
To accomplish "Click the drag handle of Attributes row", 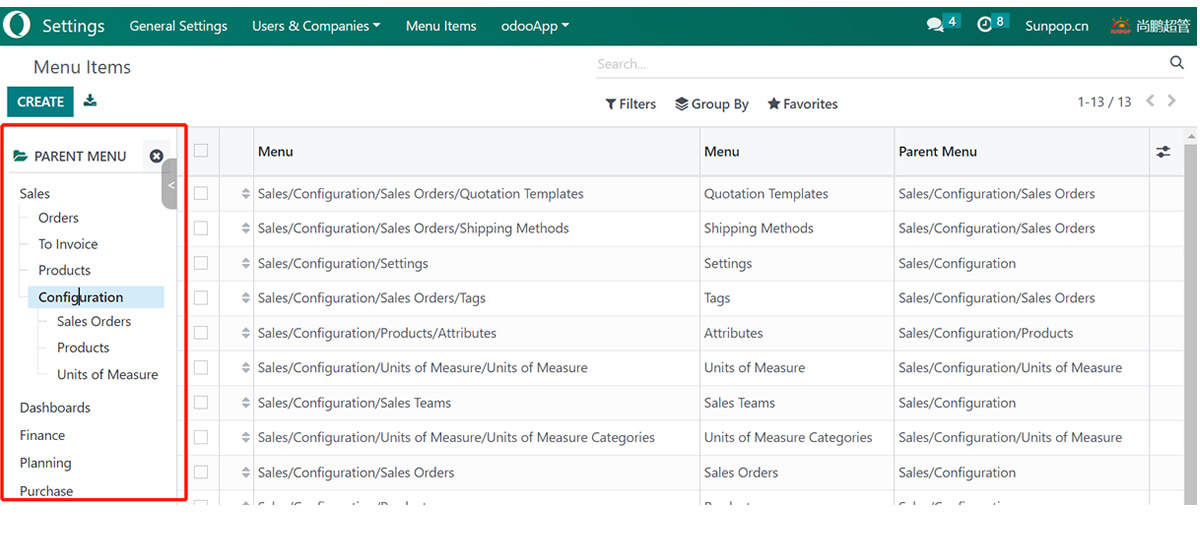I will pyautogui.click(x=246, y=333).
